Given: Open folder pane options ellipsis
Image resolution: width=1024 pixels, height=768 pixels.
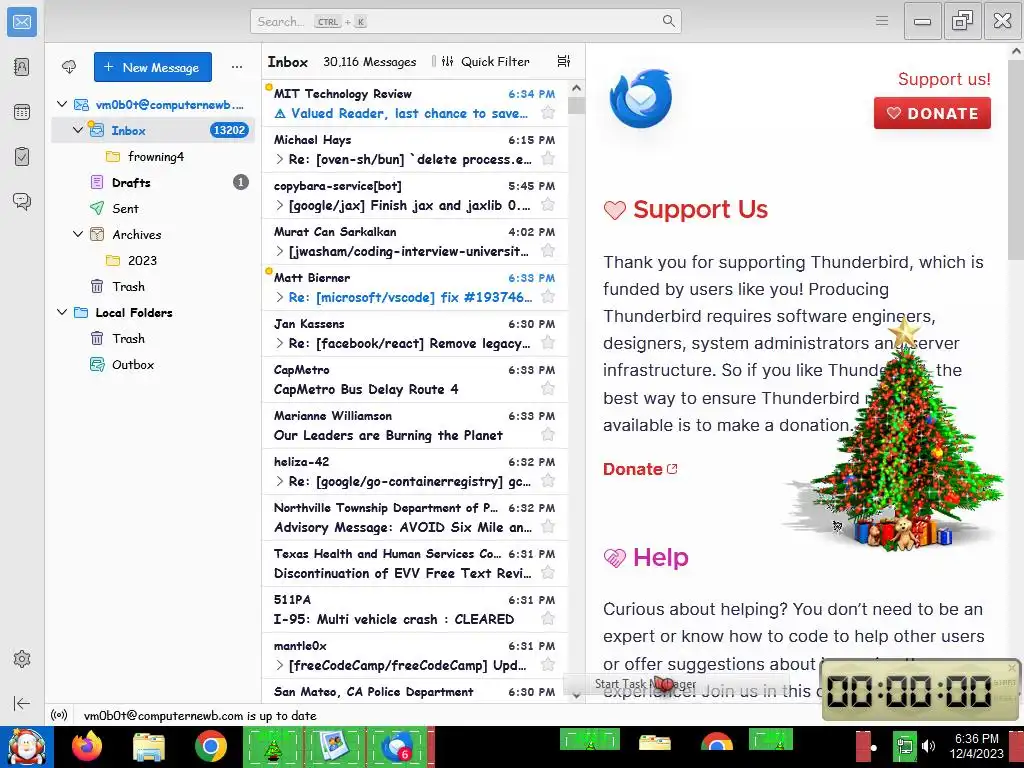Looking at the screenshot, I should [236, 67].
